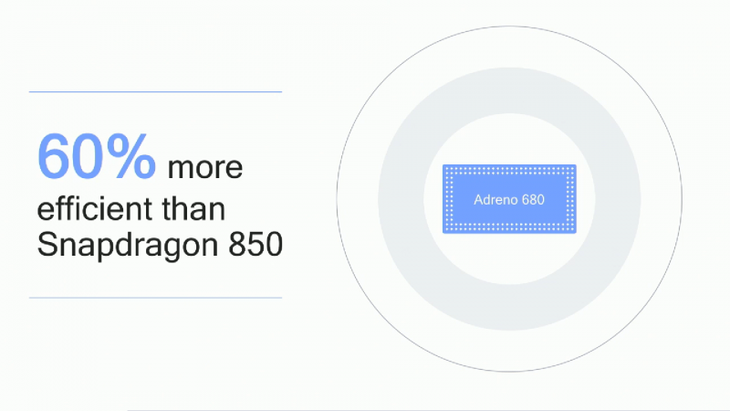Select the word "than"
Image resolution: width=730 pixels, height=411 pixels.
coord(194,209)
